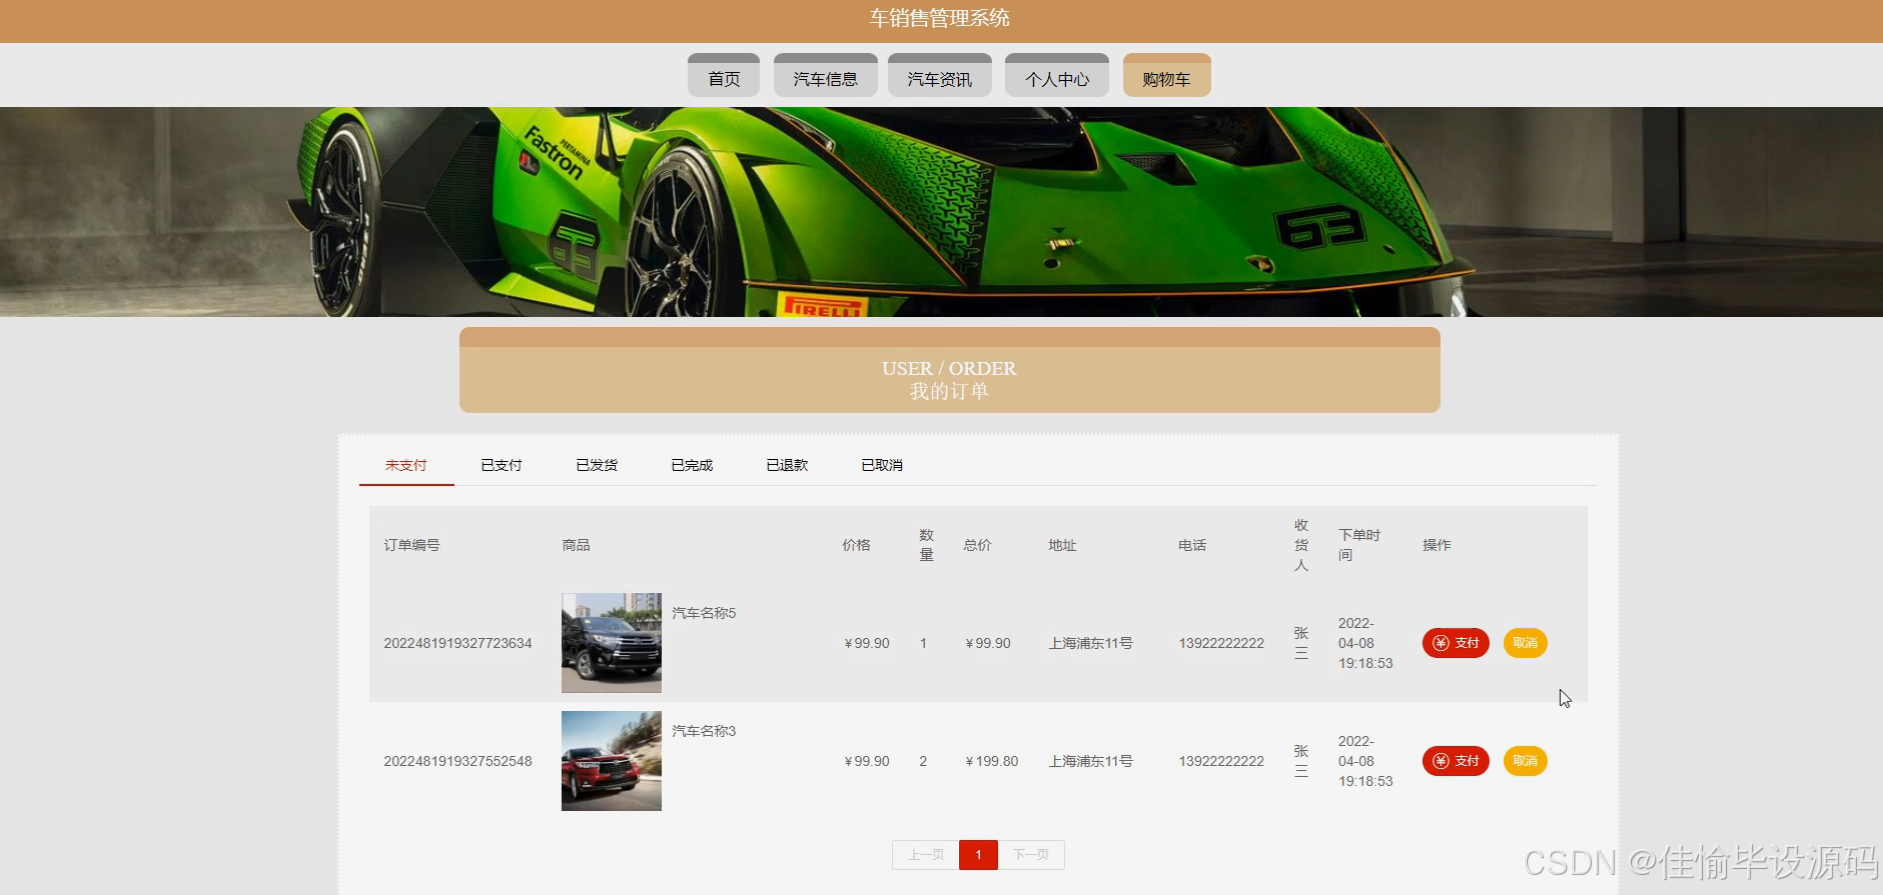The height and width of the screenshot is (895, 1883).
Task: Click the 我的订单 section heading
Action: 949,391
